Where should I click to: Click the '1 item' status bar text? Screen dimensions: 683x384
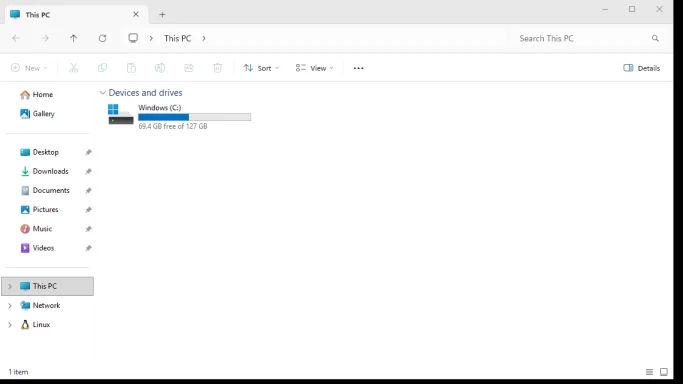18,372
